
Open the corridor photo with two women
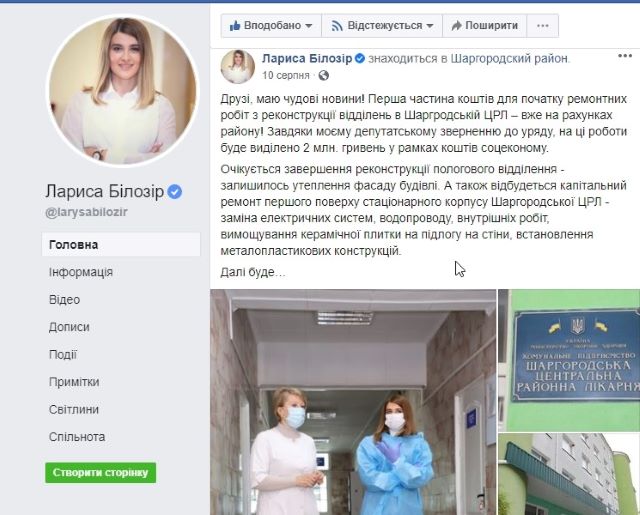click(x=353, y=402)
